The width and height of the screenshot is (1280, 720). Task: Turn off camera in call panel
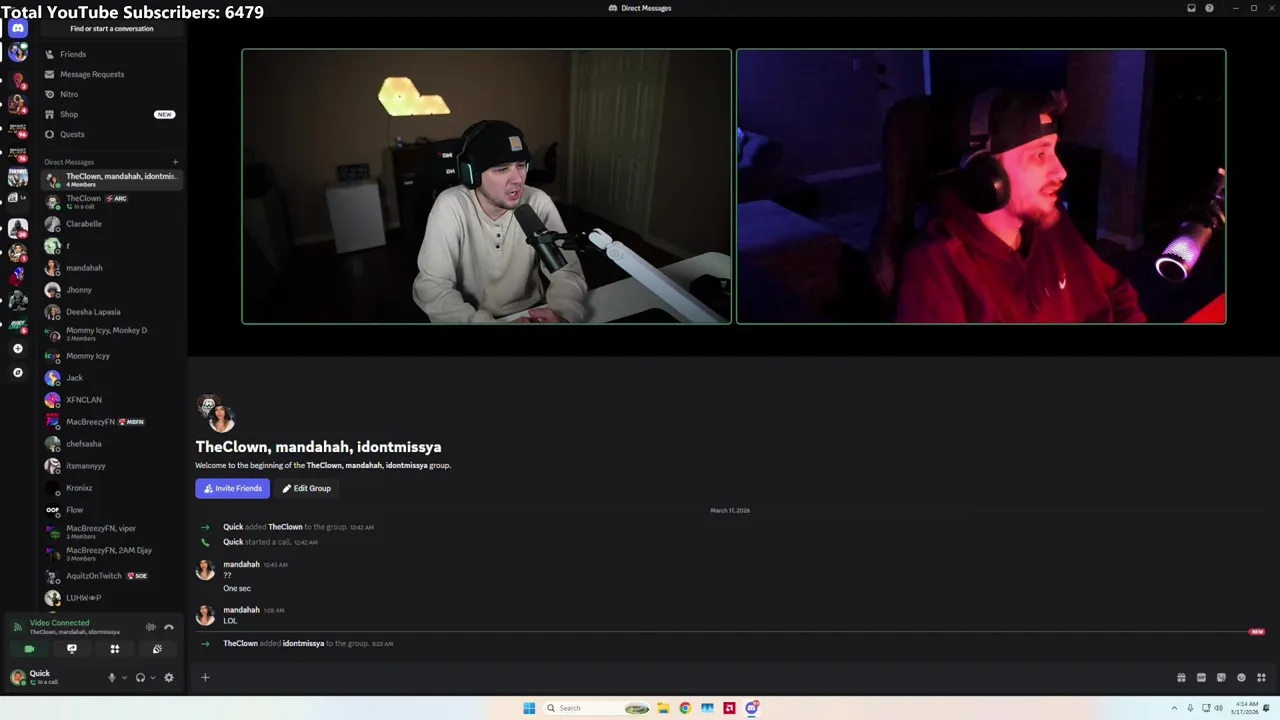[29, 649]
